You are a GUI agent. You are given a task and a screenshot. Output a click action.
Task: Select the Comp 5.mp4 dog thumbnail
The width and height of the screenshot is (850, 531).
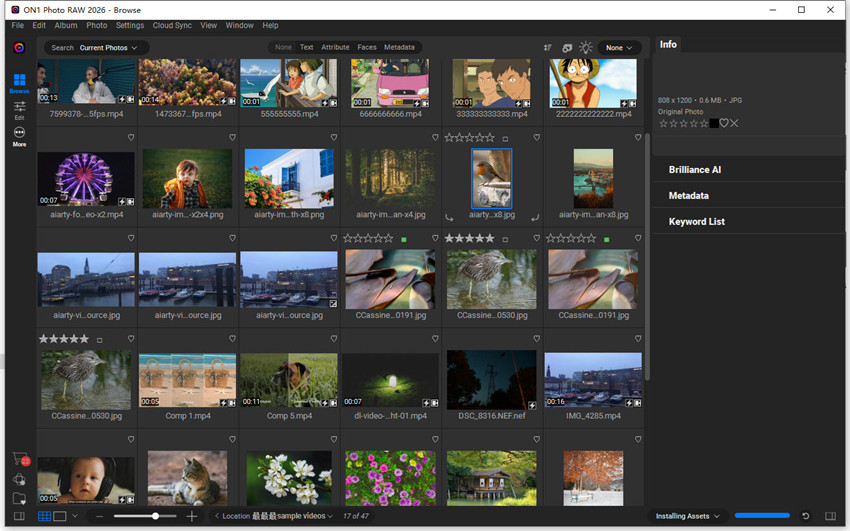click(288, 380)
